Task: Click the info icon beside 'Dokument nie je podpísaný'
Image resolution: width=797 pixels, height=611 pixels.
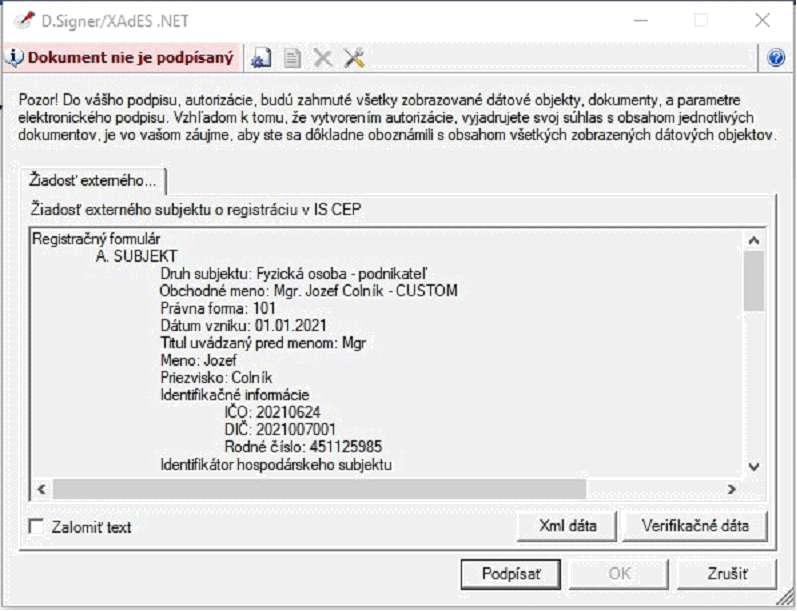Action: coord(15,57)
